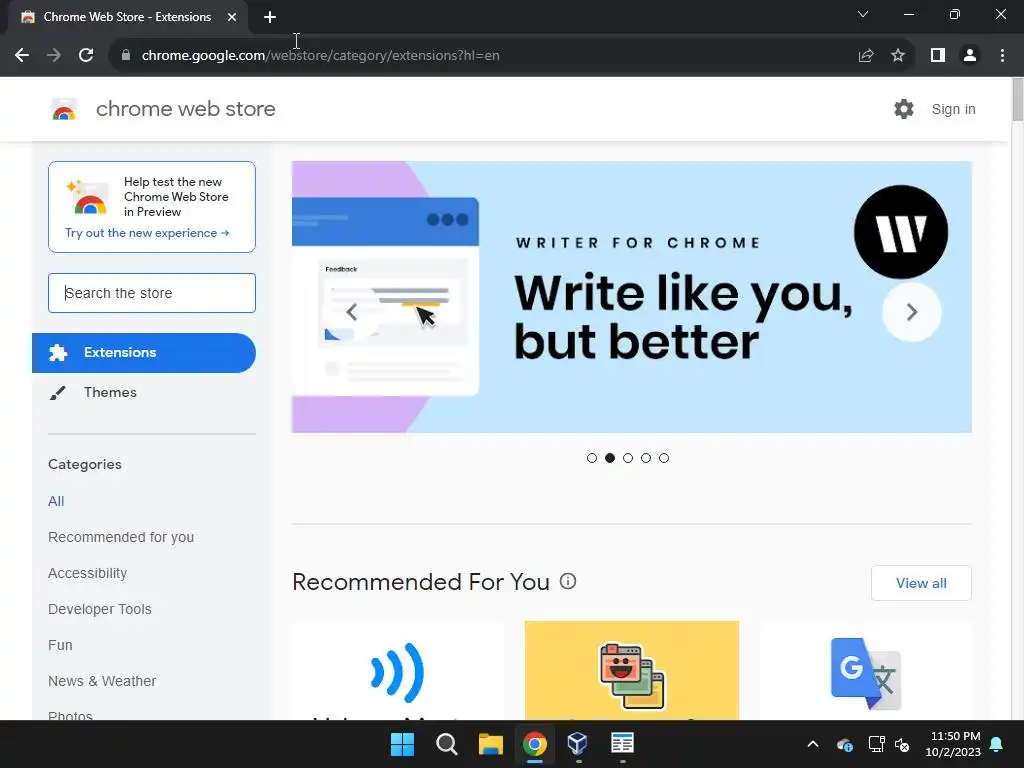1024x768 pixels.
Task: Select the first carousel dot
Action: 592,458
